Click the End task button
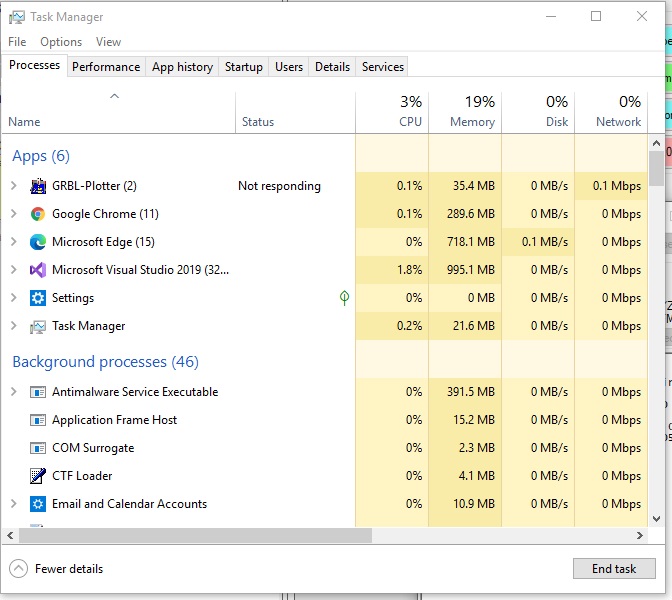 pos(614,569)
